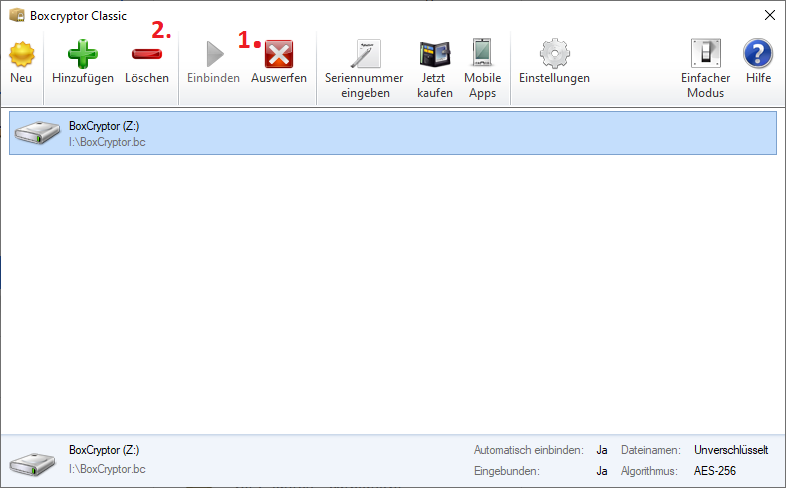Open Einstellungen gear icon

coord(554,53)
